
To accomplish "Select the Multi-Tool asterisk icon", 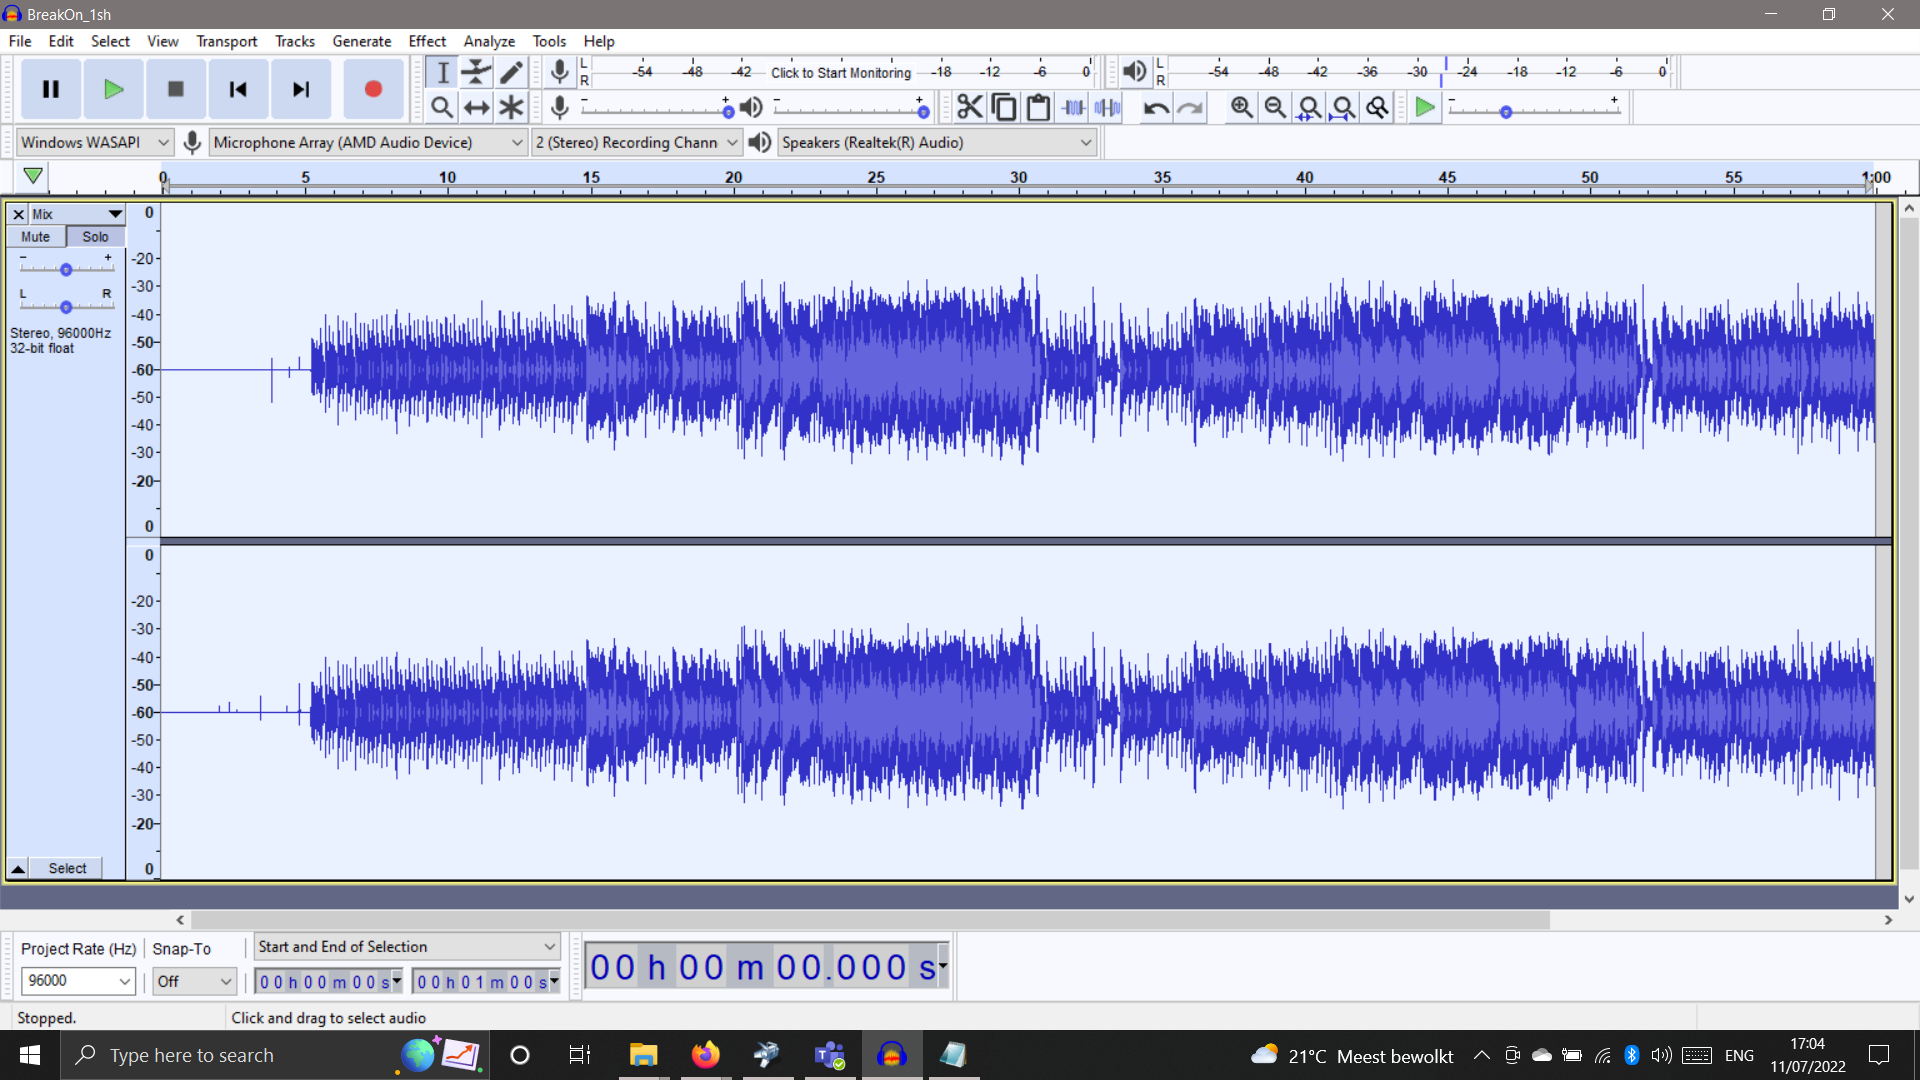I will coord(511,107).
